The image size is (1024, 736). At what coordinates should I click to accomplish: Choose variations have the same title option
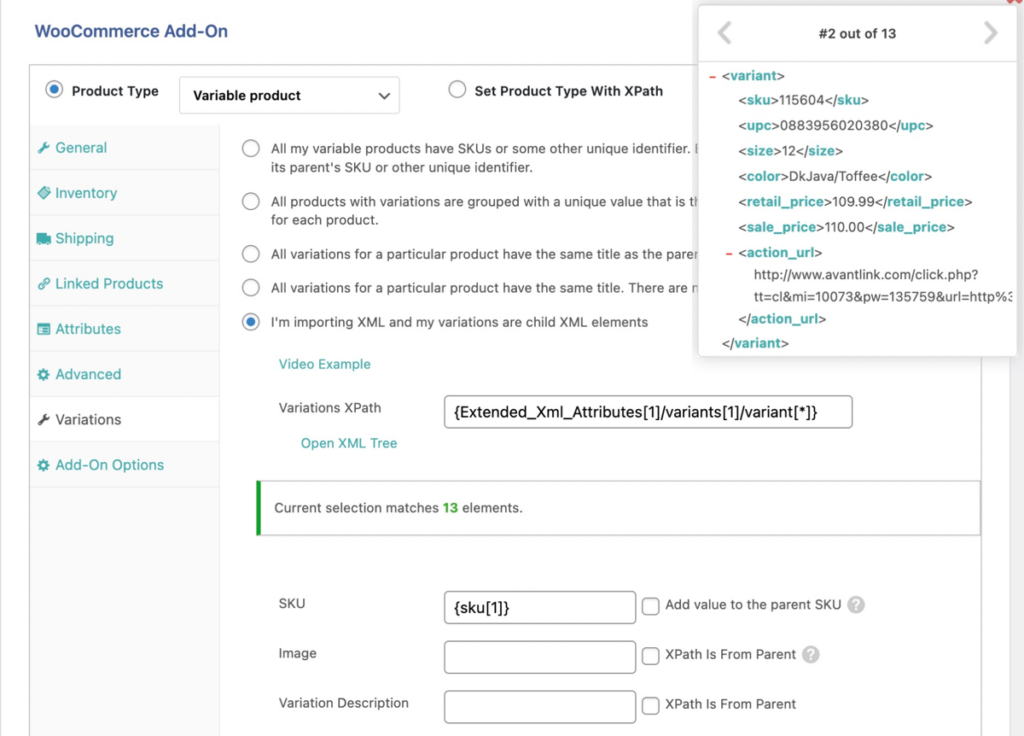pos(251,287)
